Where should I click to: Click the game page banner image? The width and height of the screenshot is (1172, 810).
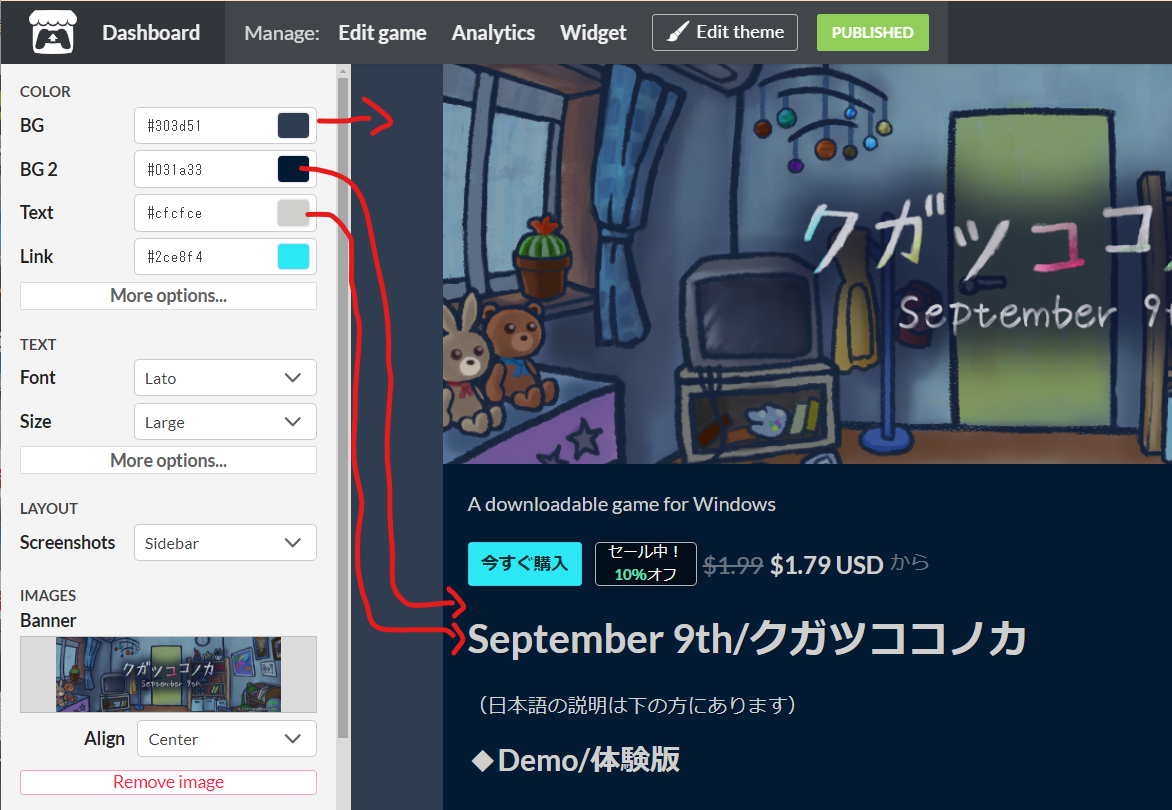pyautogui.click(x=807, y=264)
